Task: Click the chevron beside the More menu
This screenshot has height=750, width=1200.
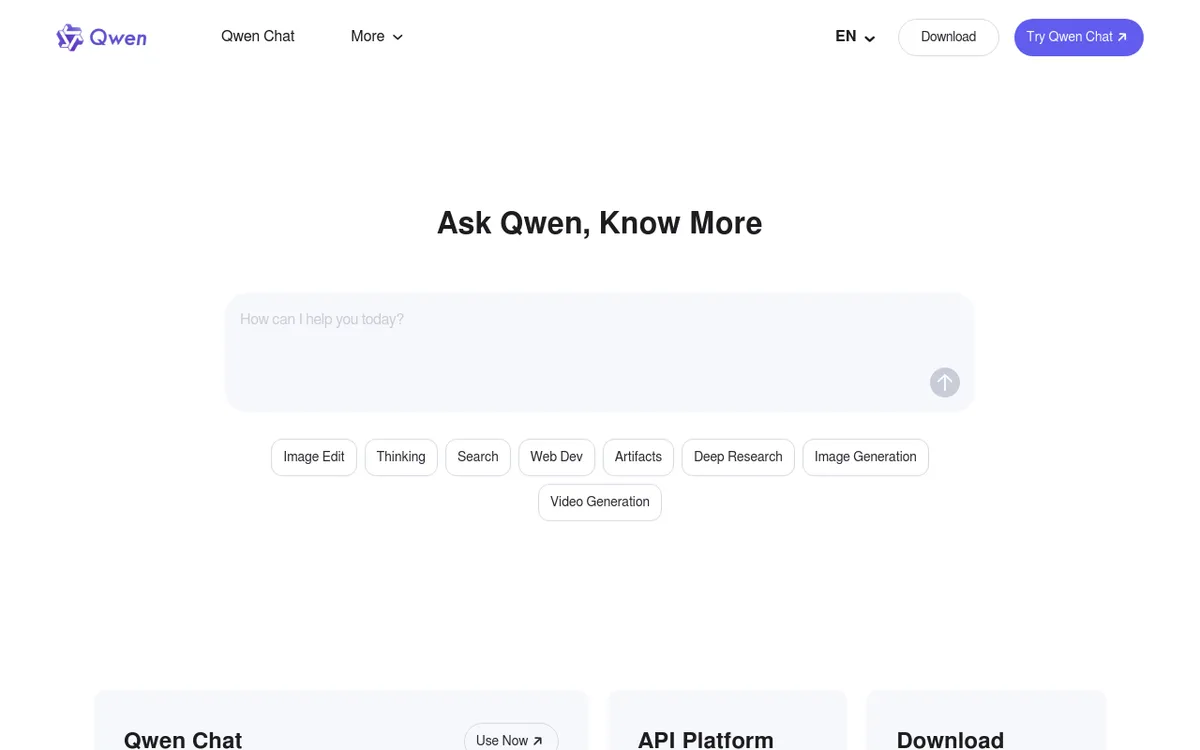Action: tap(398, 37)
